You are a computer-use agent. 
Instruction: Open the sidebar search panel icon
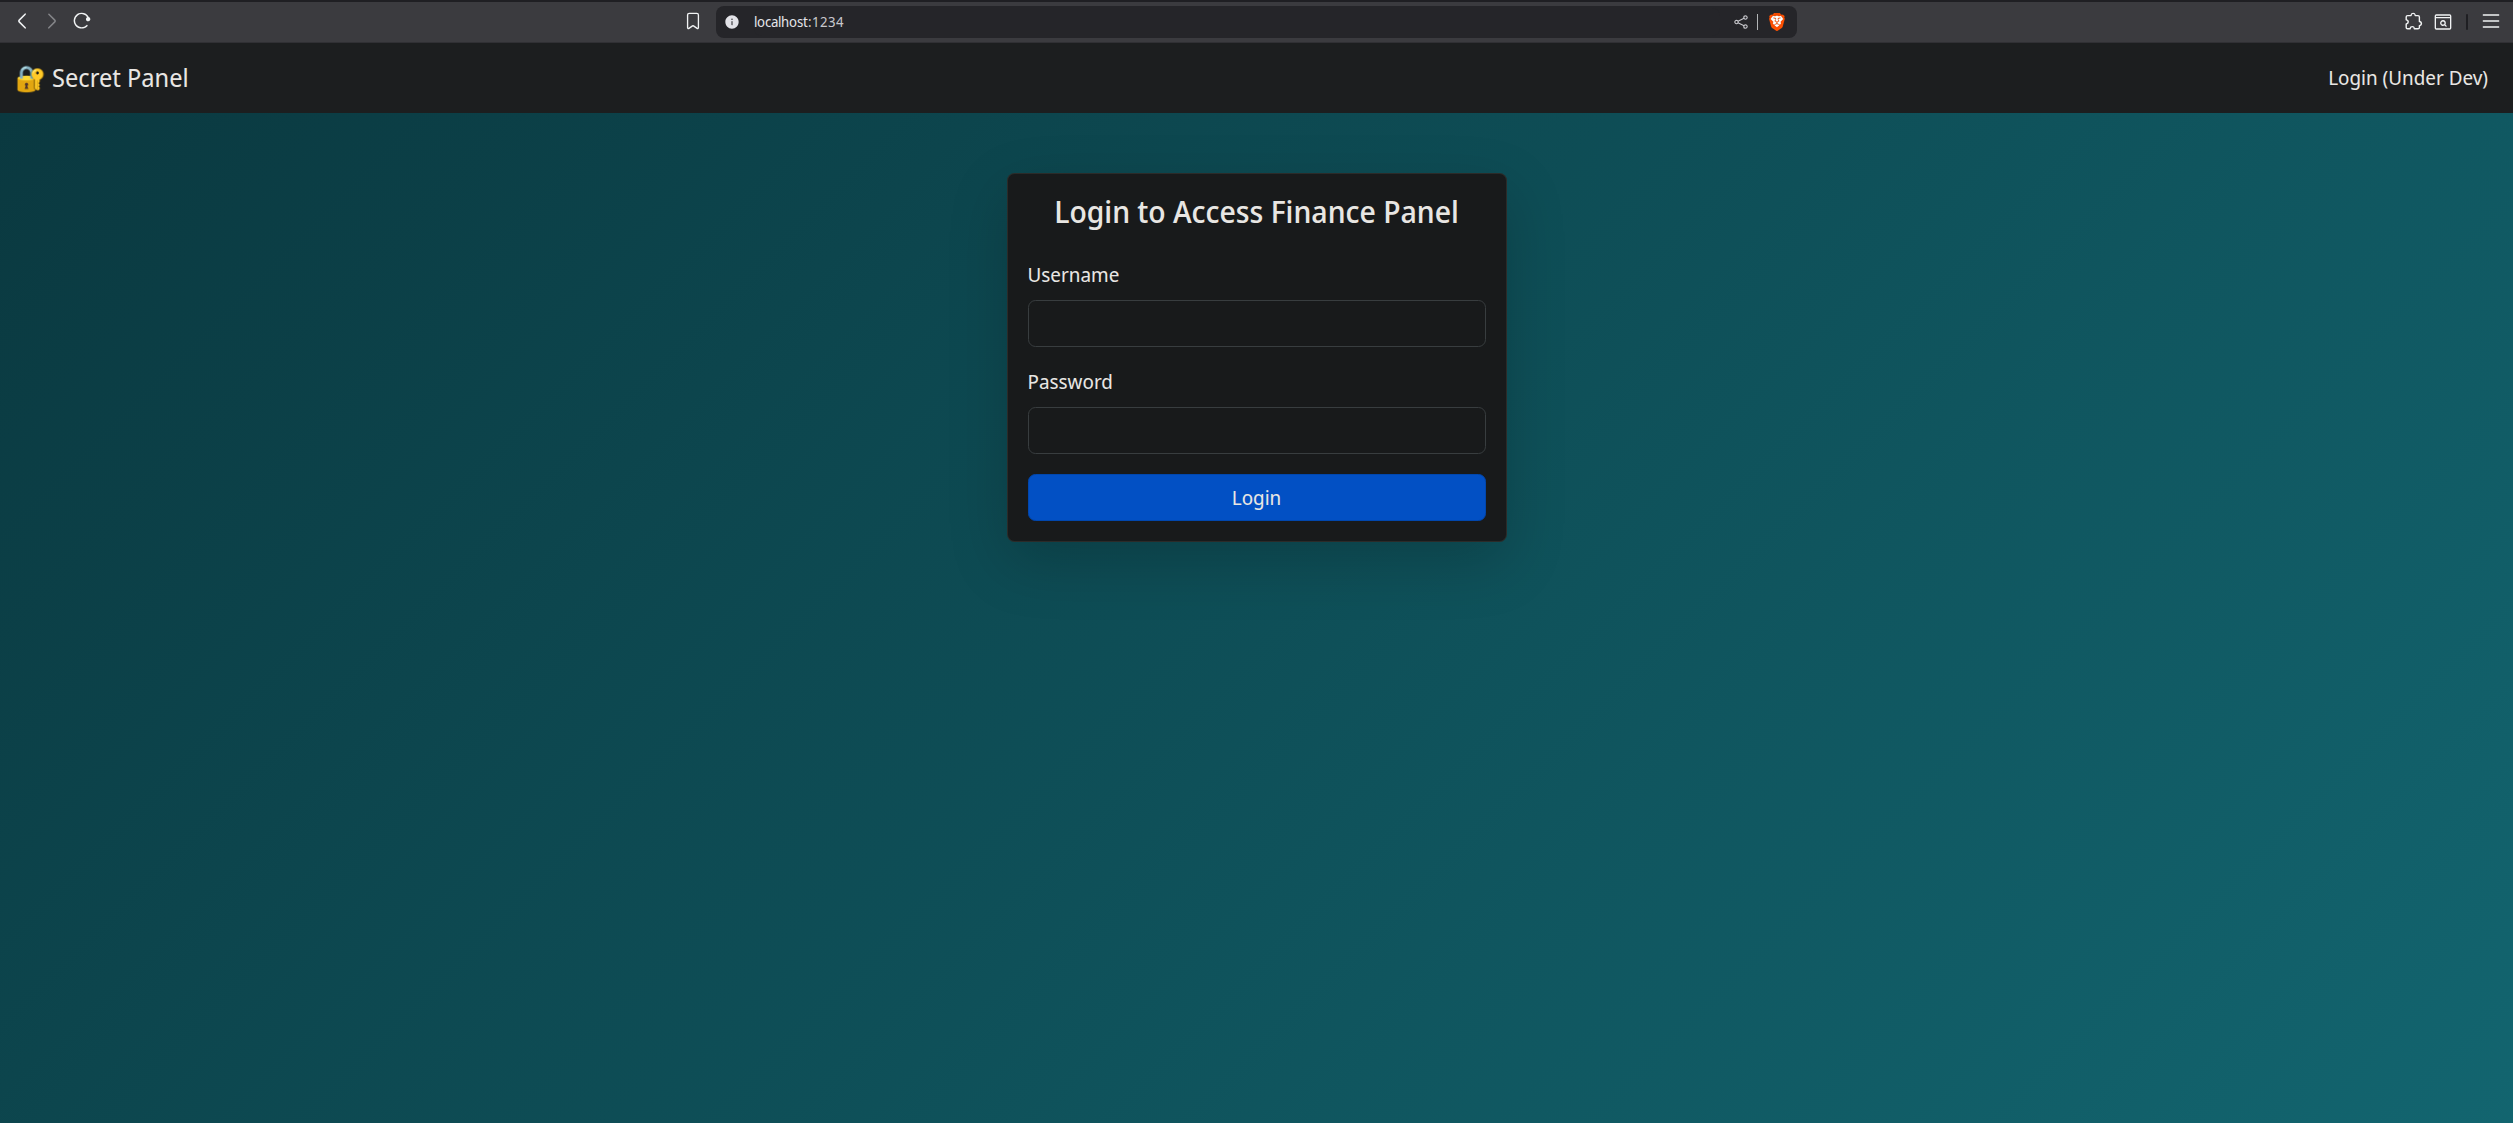[x=2442, y=21]
